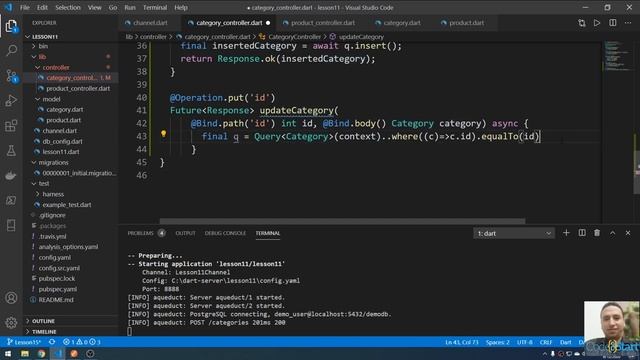Open the Docker view in activity bar
The width and height of the screenshot is (640, 360).
tap(11, 176)
